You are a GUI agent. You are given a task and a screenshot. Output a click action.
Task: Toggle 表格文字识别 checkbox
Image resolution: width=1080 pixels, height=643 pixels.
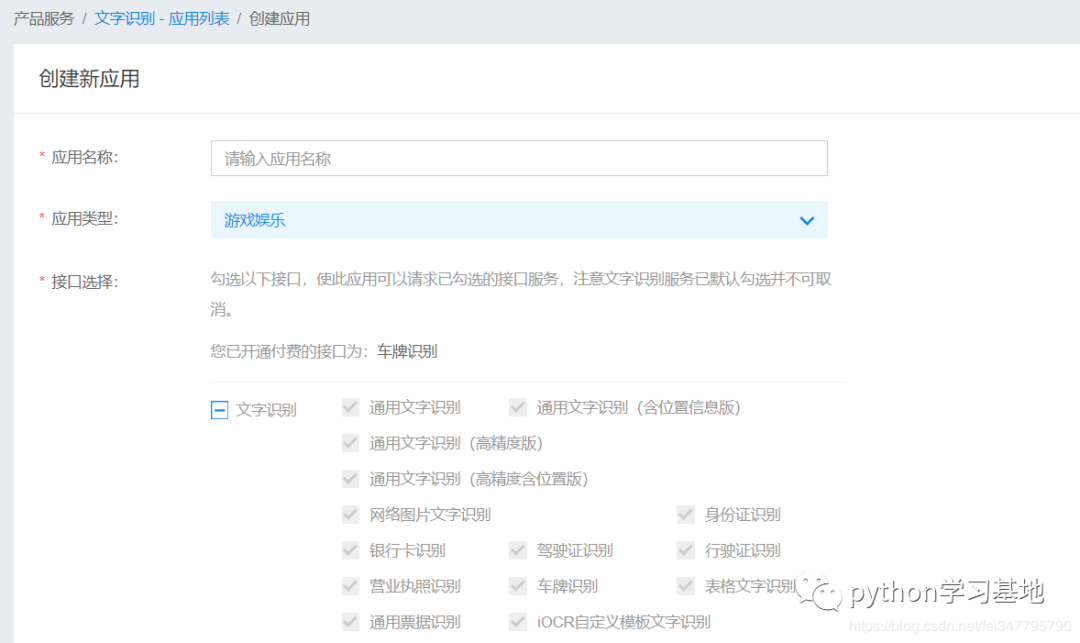point(686,587)
